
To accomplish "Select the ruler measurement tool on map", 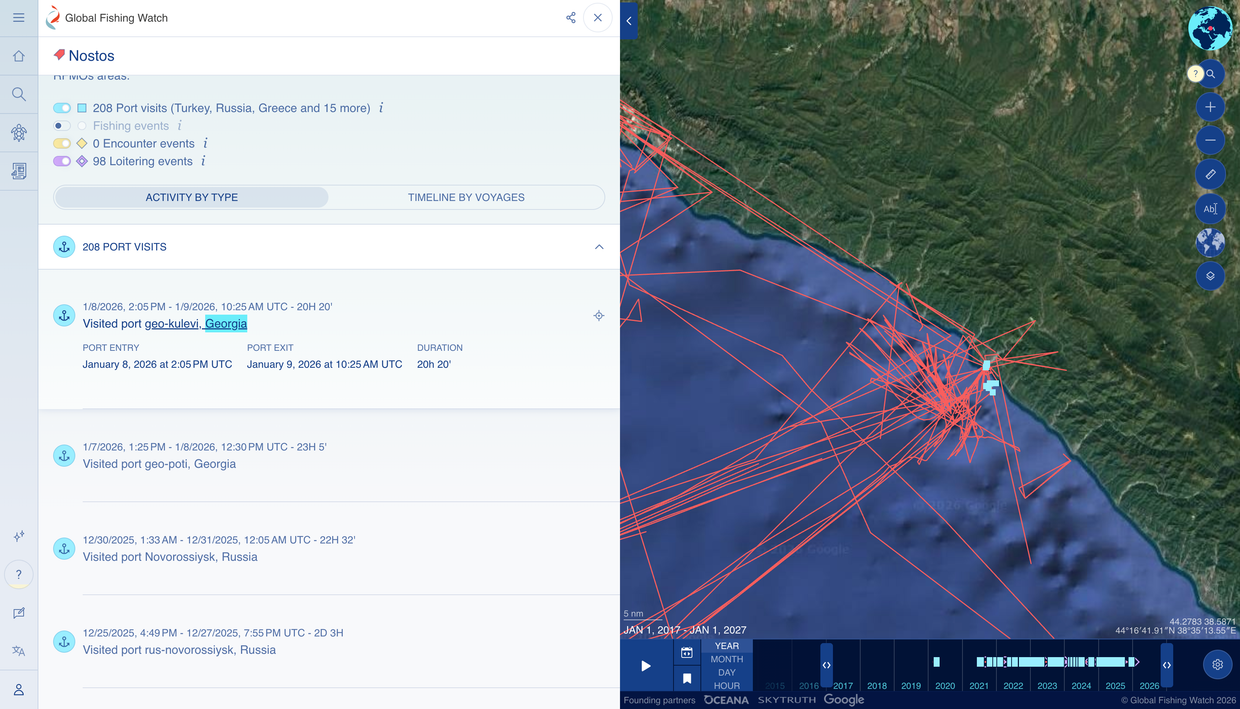I will point(1210,174).
